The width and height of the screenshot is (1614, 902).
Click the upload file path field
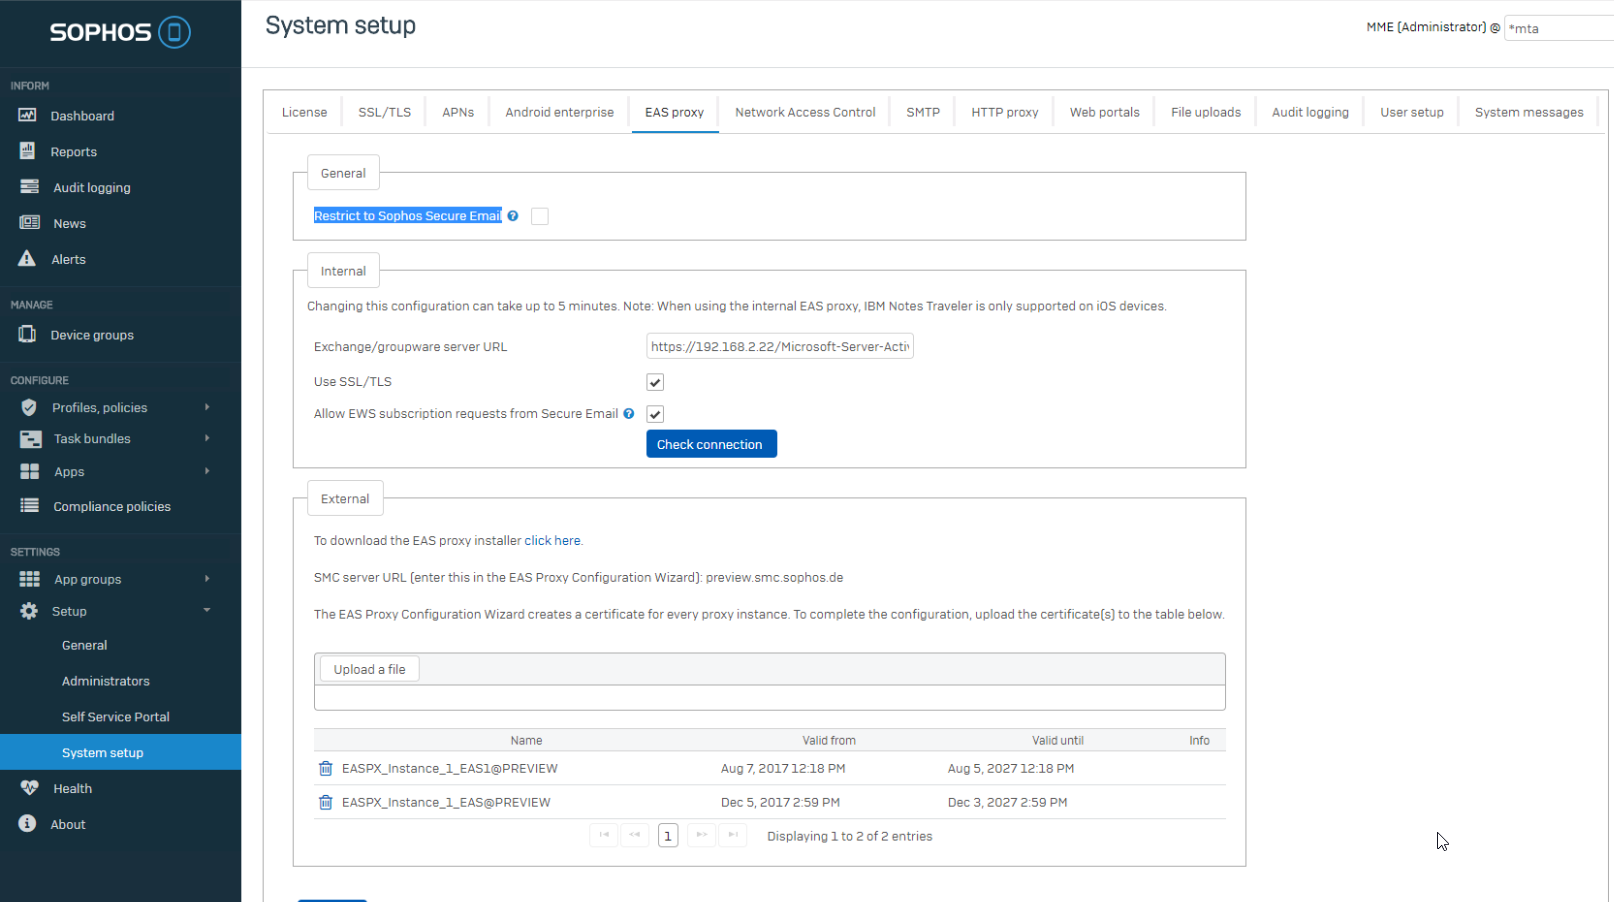coord(769,698)
